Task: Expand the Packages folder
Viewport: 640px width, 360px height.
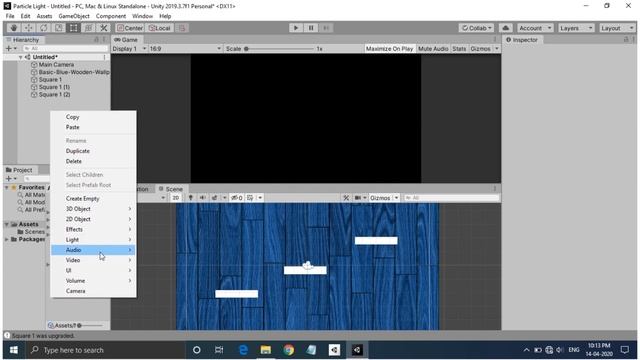Action: click(x=7, y=239)
